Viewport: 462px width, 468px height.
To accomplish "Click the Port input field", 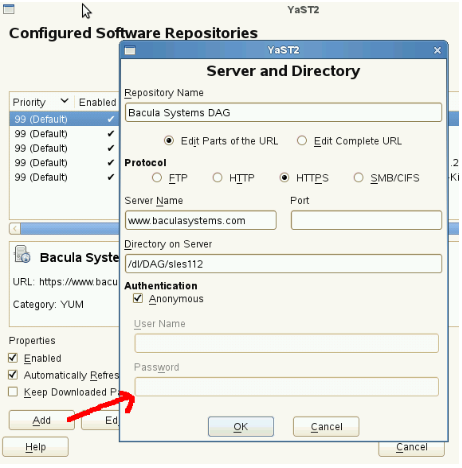I will click(366, 220).
